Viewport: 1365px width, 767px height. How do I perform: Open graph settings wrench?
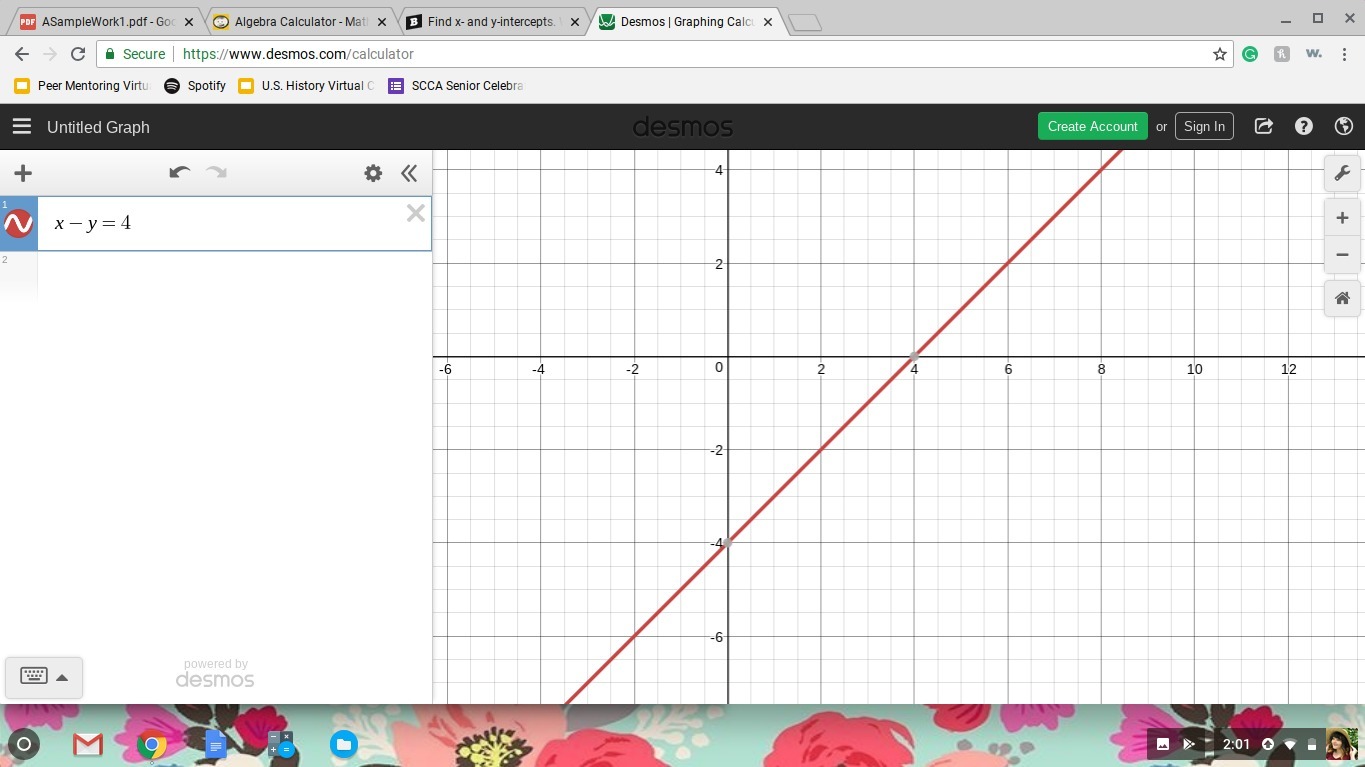pyautogui.click(x=1342, y=173)
